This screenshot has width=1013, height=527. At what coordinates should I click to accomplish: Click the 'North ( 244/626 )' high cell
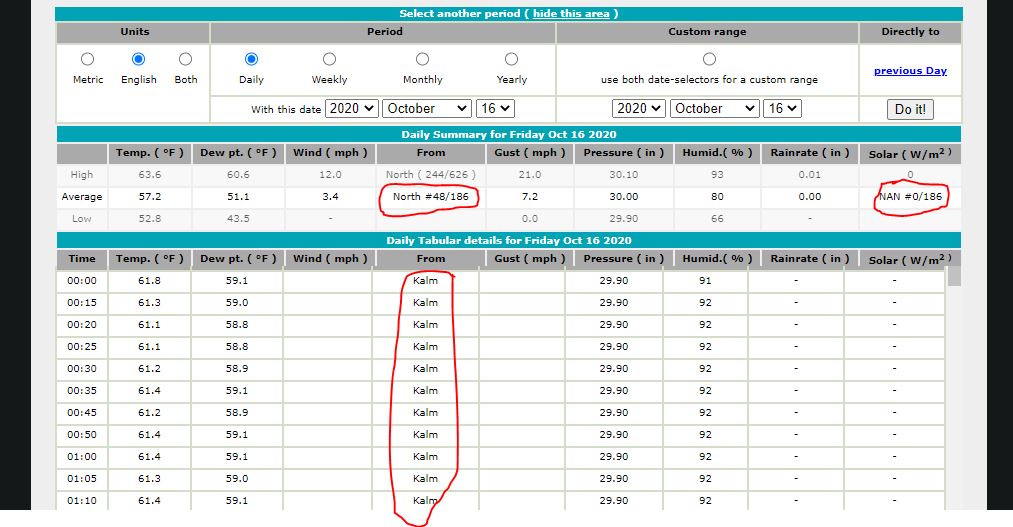pos(430,174)
